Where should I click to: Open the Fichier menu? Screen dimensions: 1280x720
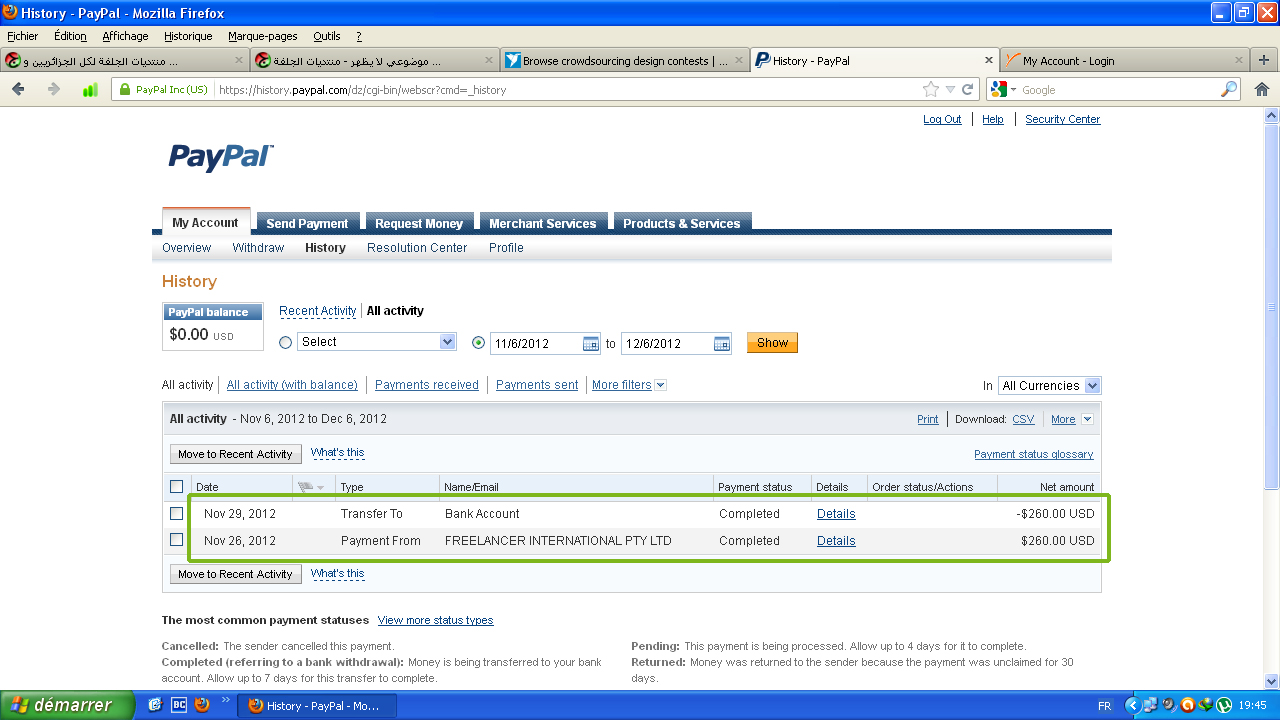(x=22, y=36)
